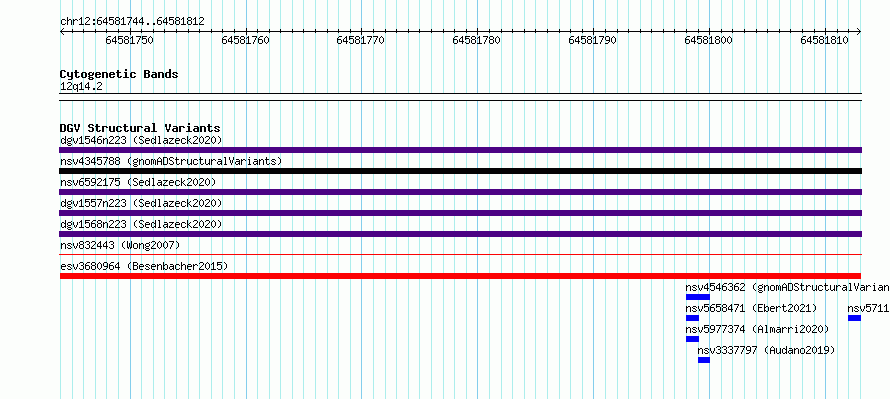
Task: Open esv3680964 (Besenbacher2015) label
Action: tap(144, 266)
